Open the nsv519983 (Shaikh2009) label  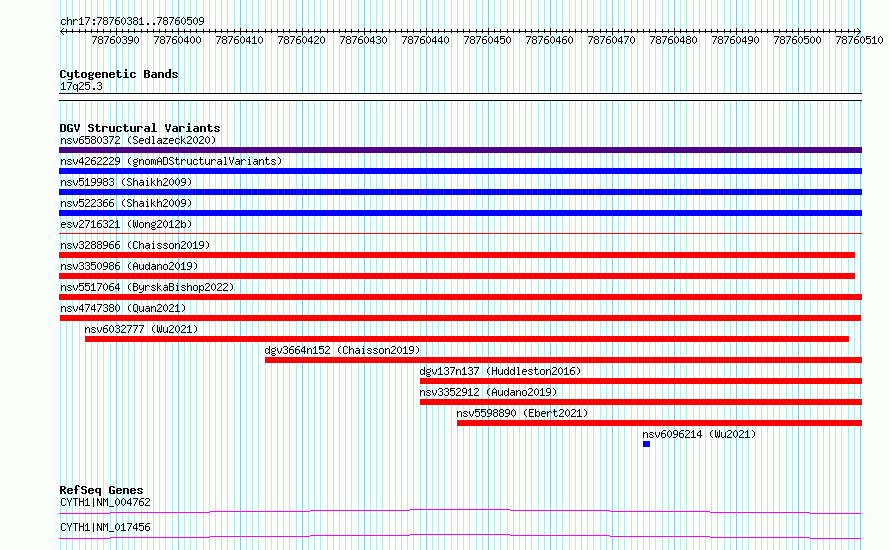point(126,182)
